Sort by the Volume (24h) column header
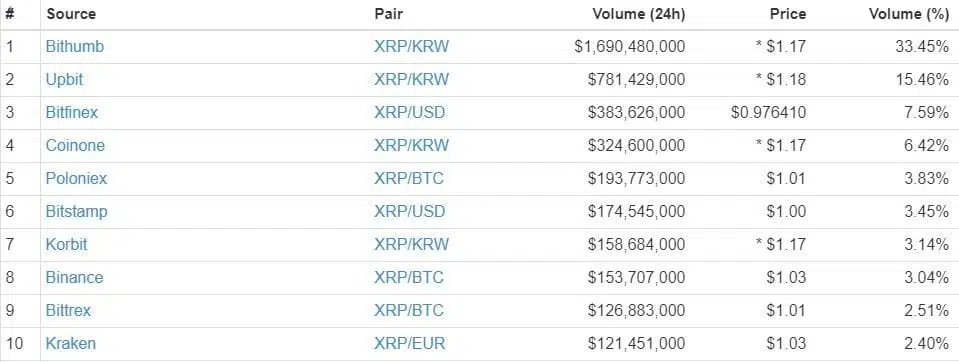 (x=639, y=14)
